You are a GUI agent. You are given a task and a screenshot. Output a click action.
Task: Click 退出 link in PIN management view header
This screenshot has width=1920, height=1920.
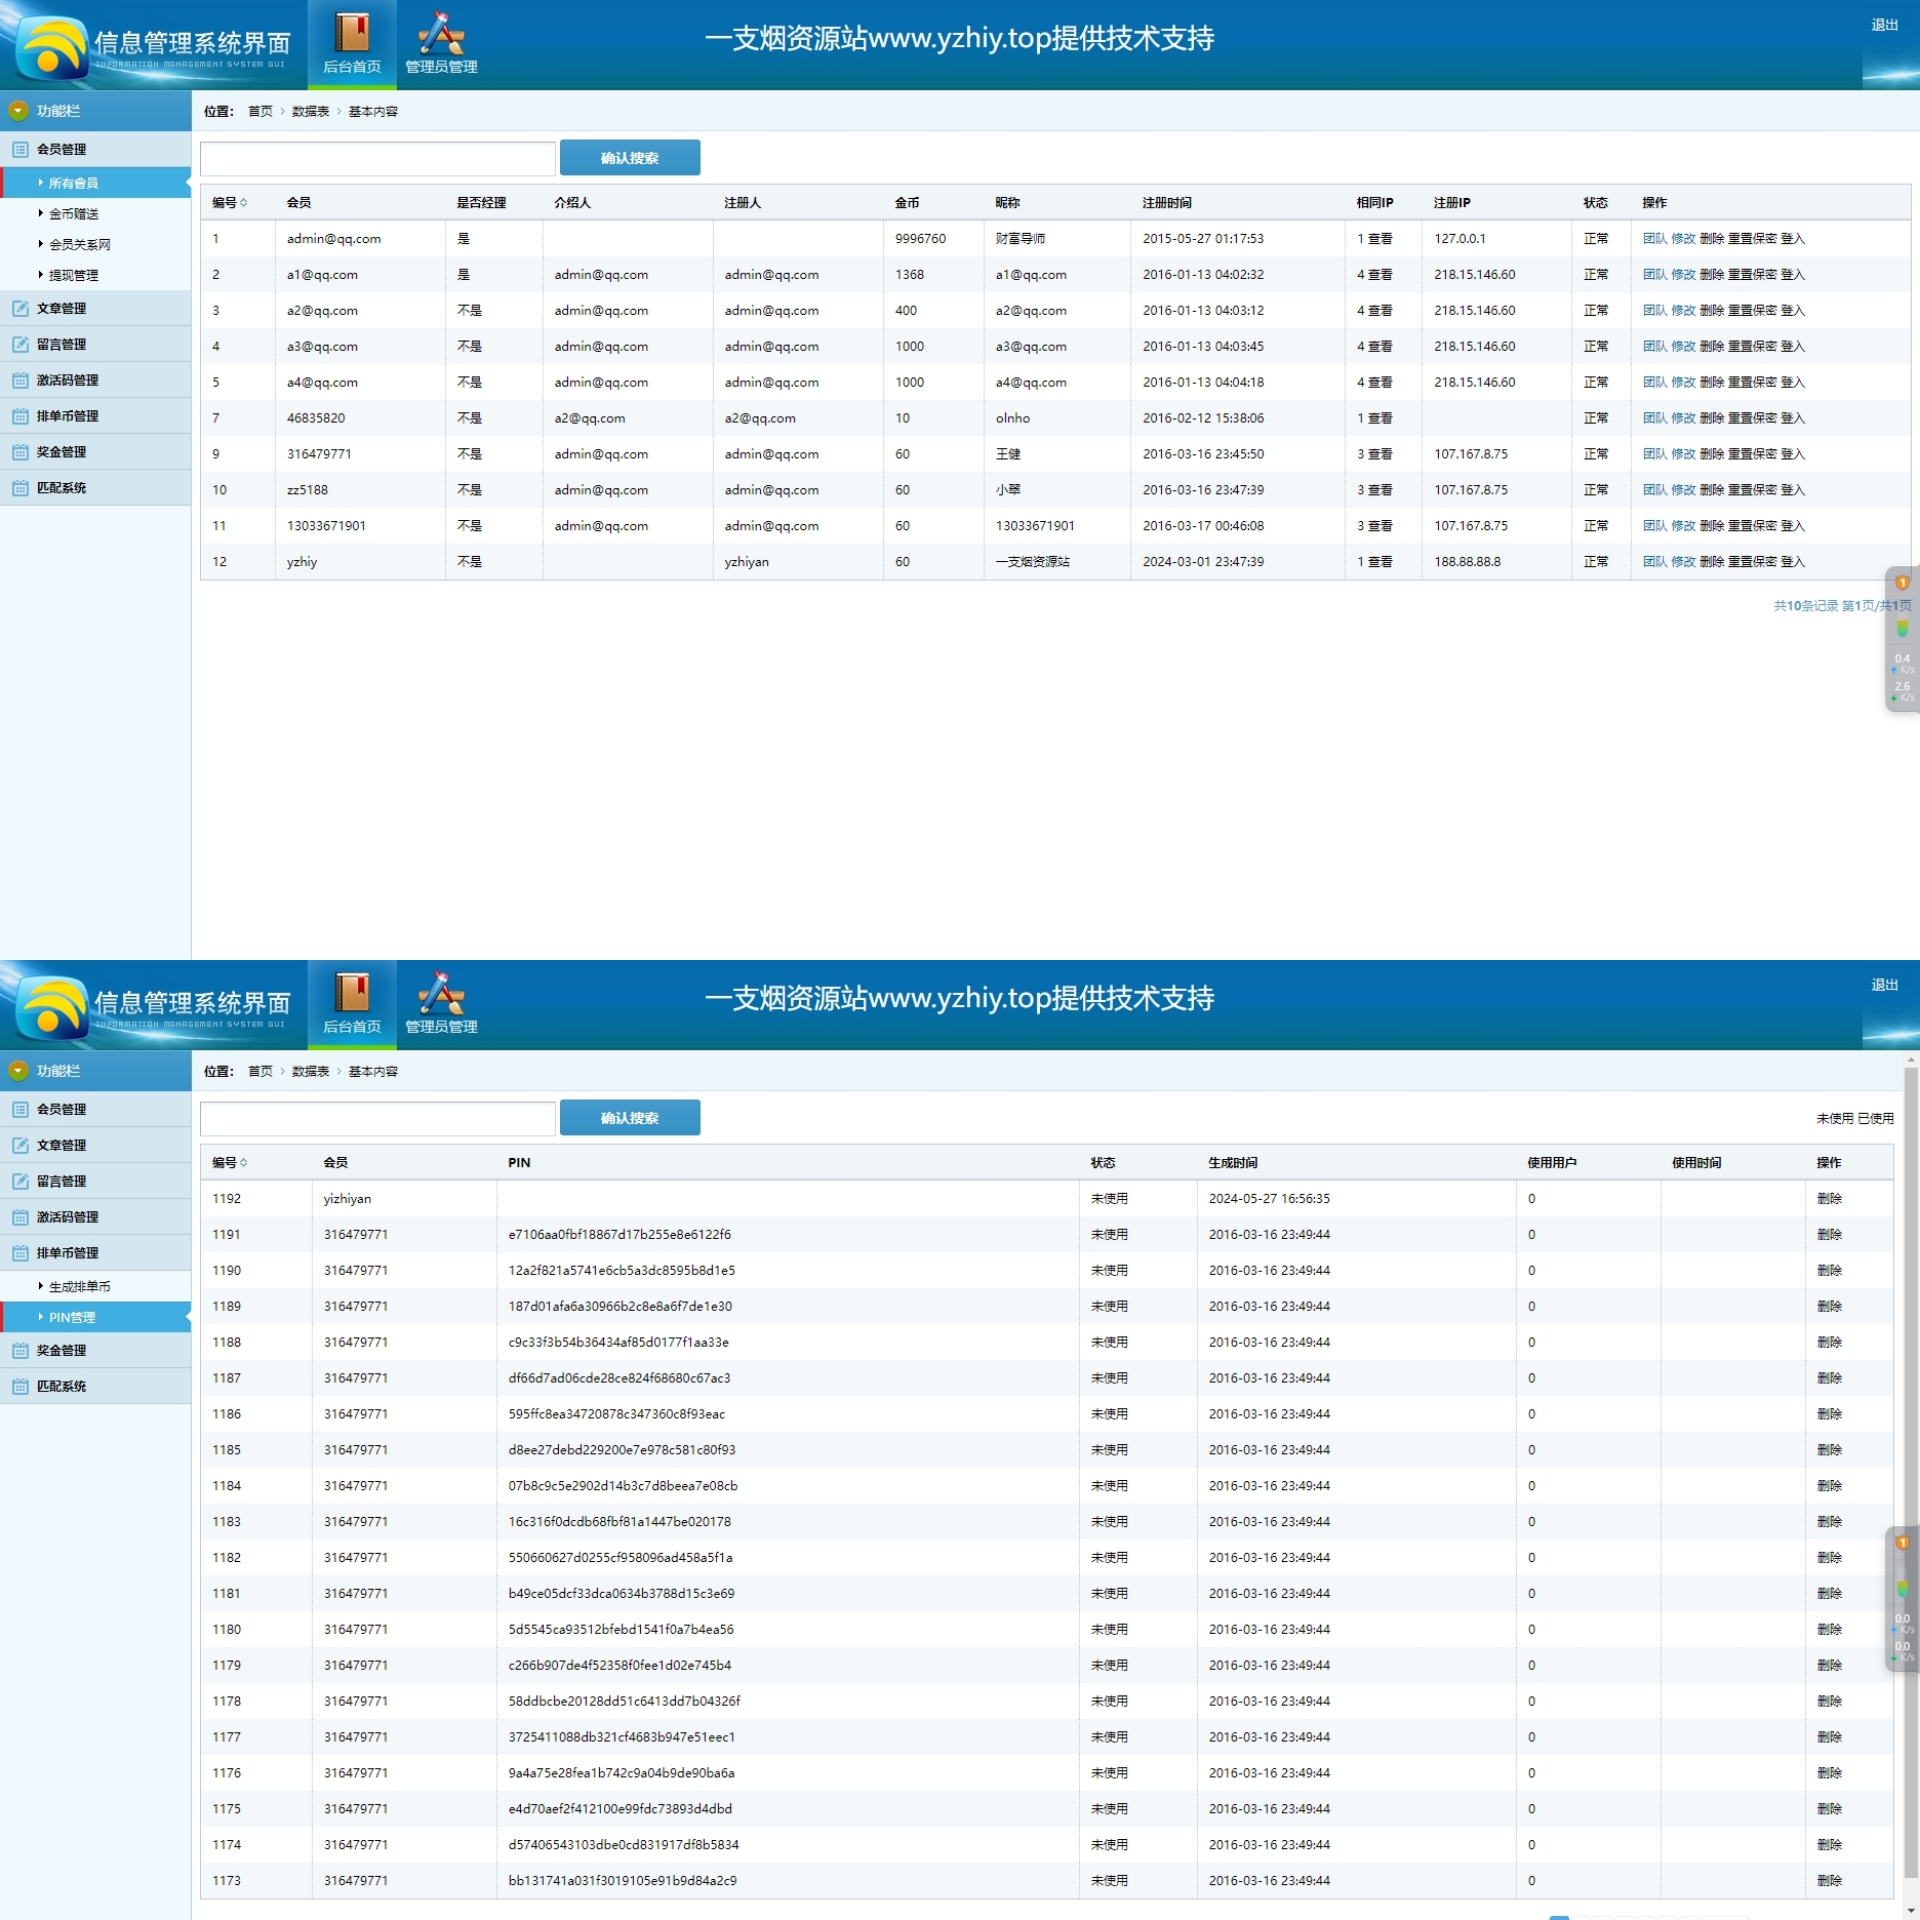(1884, 985)
